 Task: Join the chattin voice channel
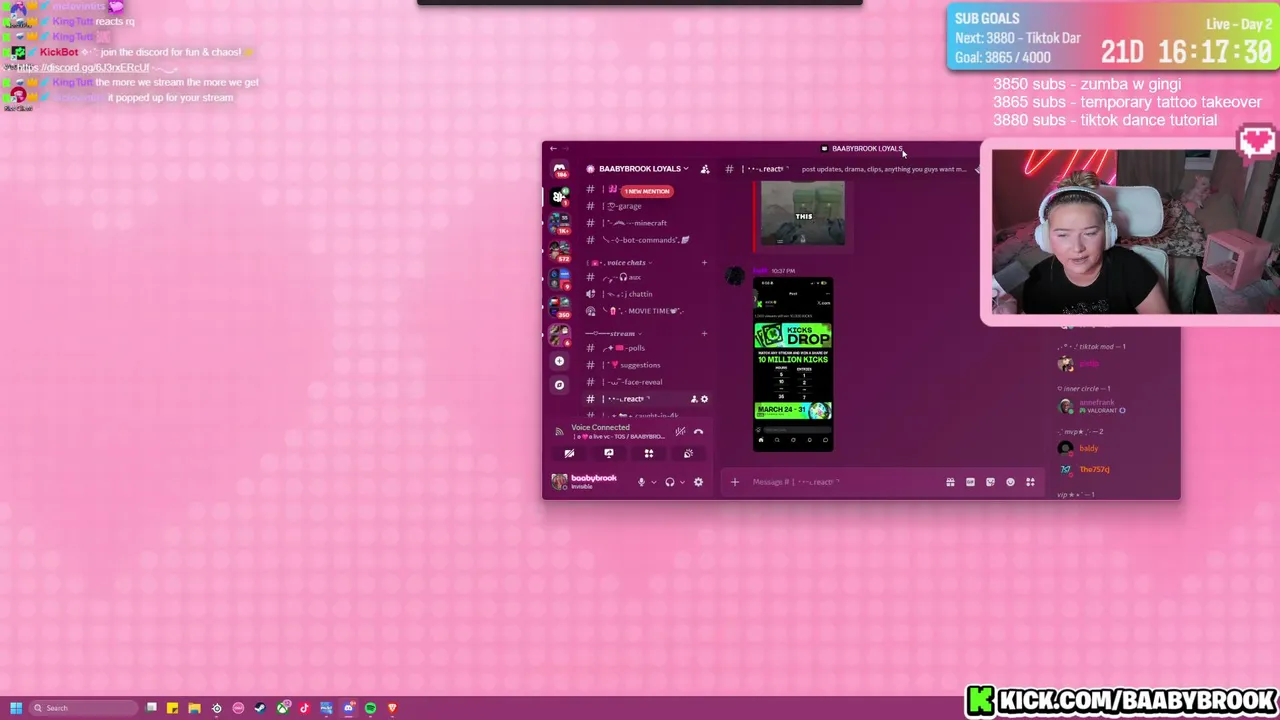[x=645, y=294]
